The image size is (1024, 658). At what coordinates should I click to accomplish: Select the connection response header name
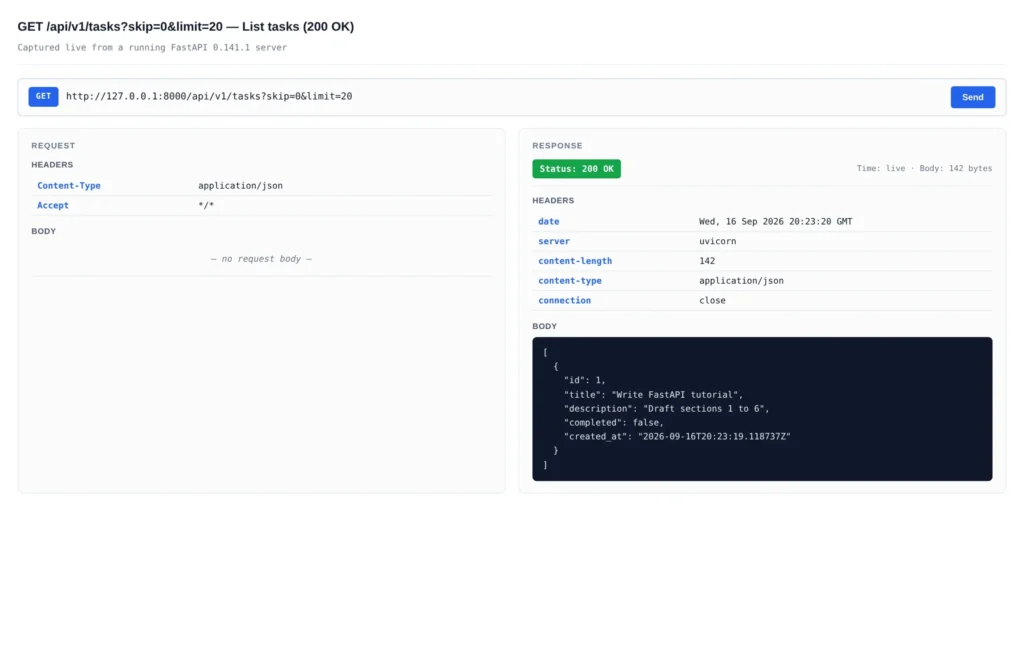[564, 300]
